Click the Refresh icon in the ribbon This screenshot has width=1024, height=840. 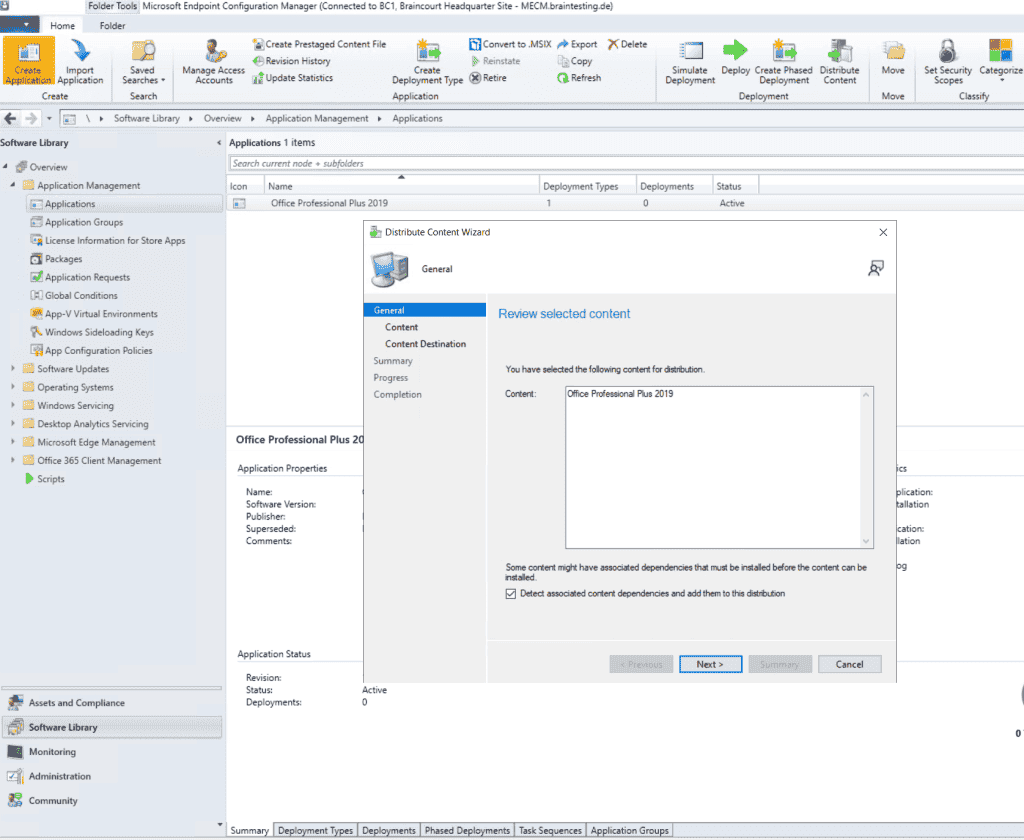point(580,77)
